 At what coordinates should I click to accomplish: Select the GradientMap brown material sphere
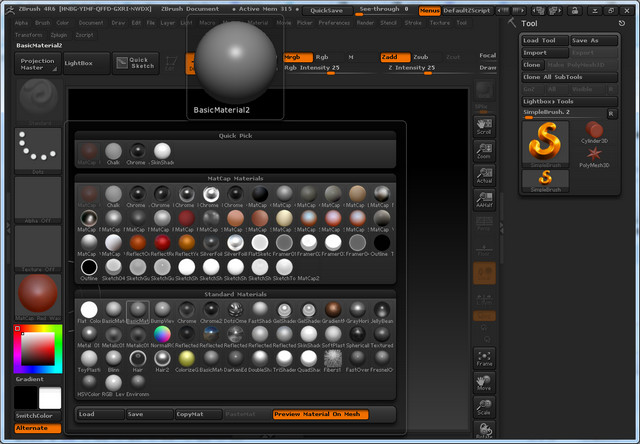tap(333, 310)
